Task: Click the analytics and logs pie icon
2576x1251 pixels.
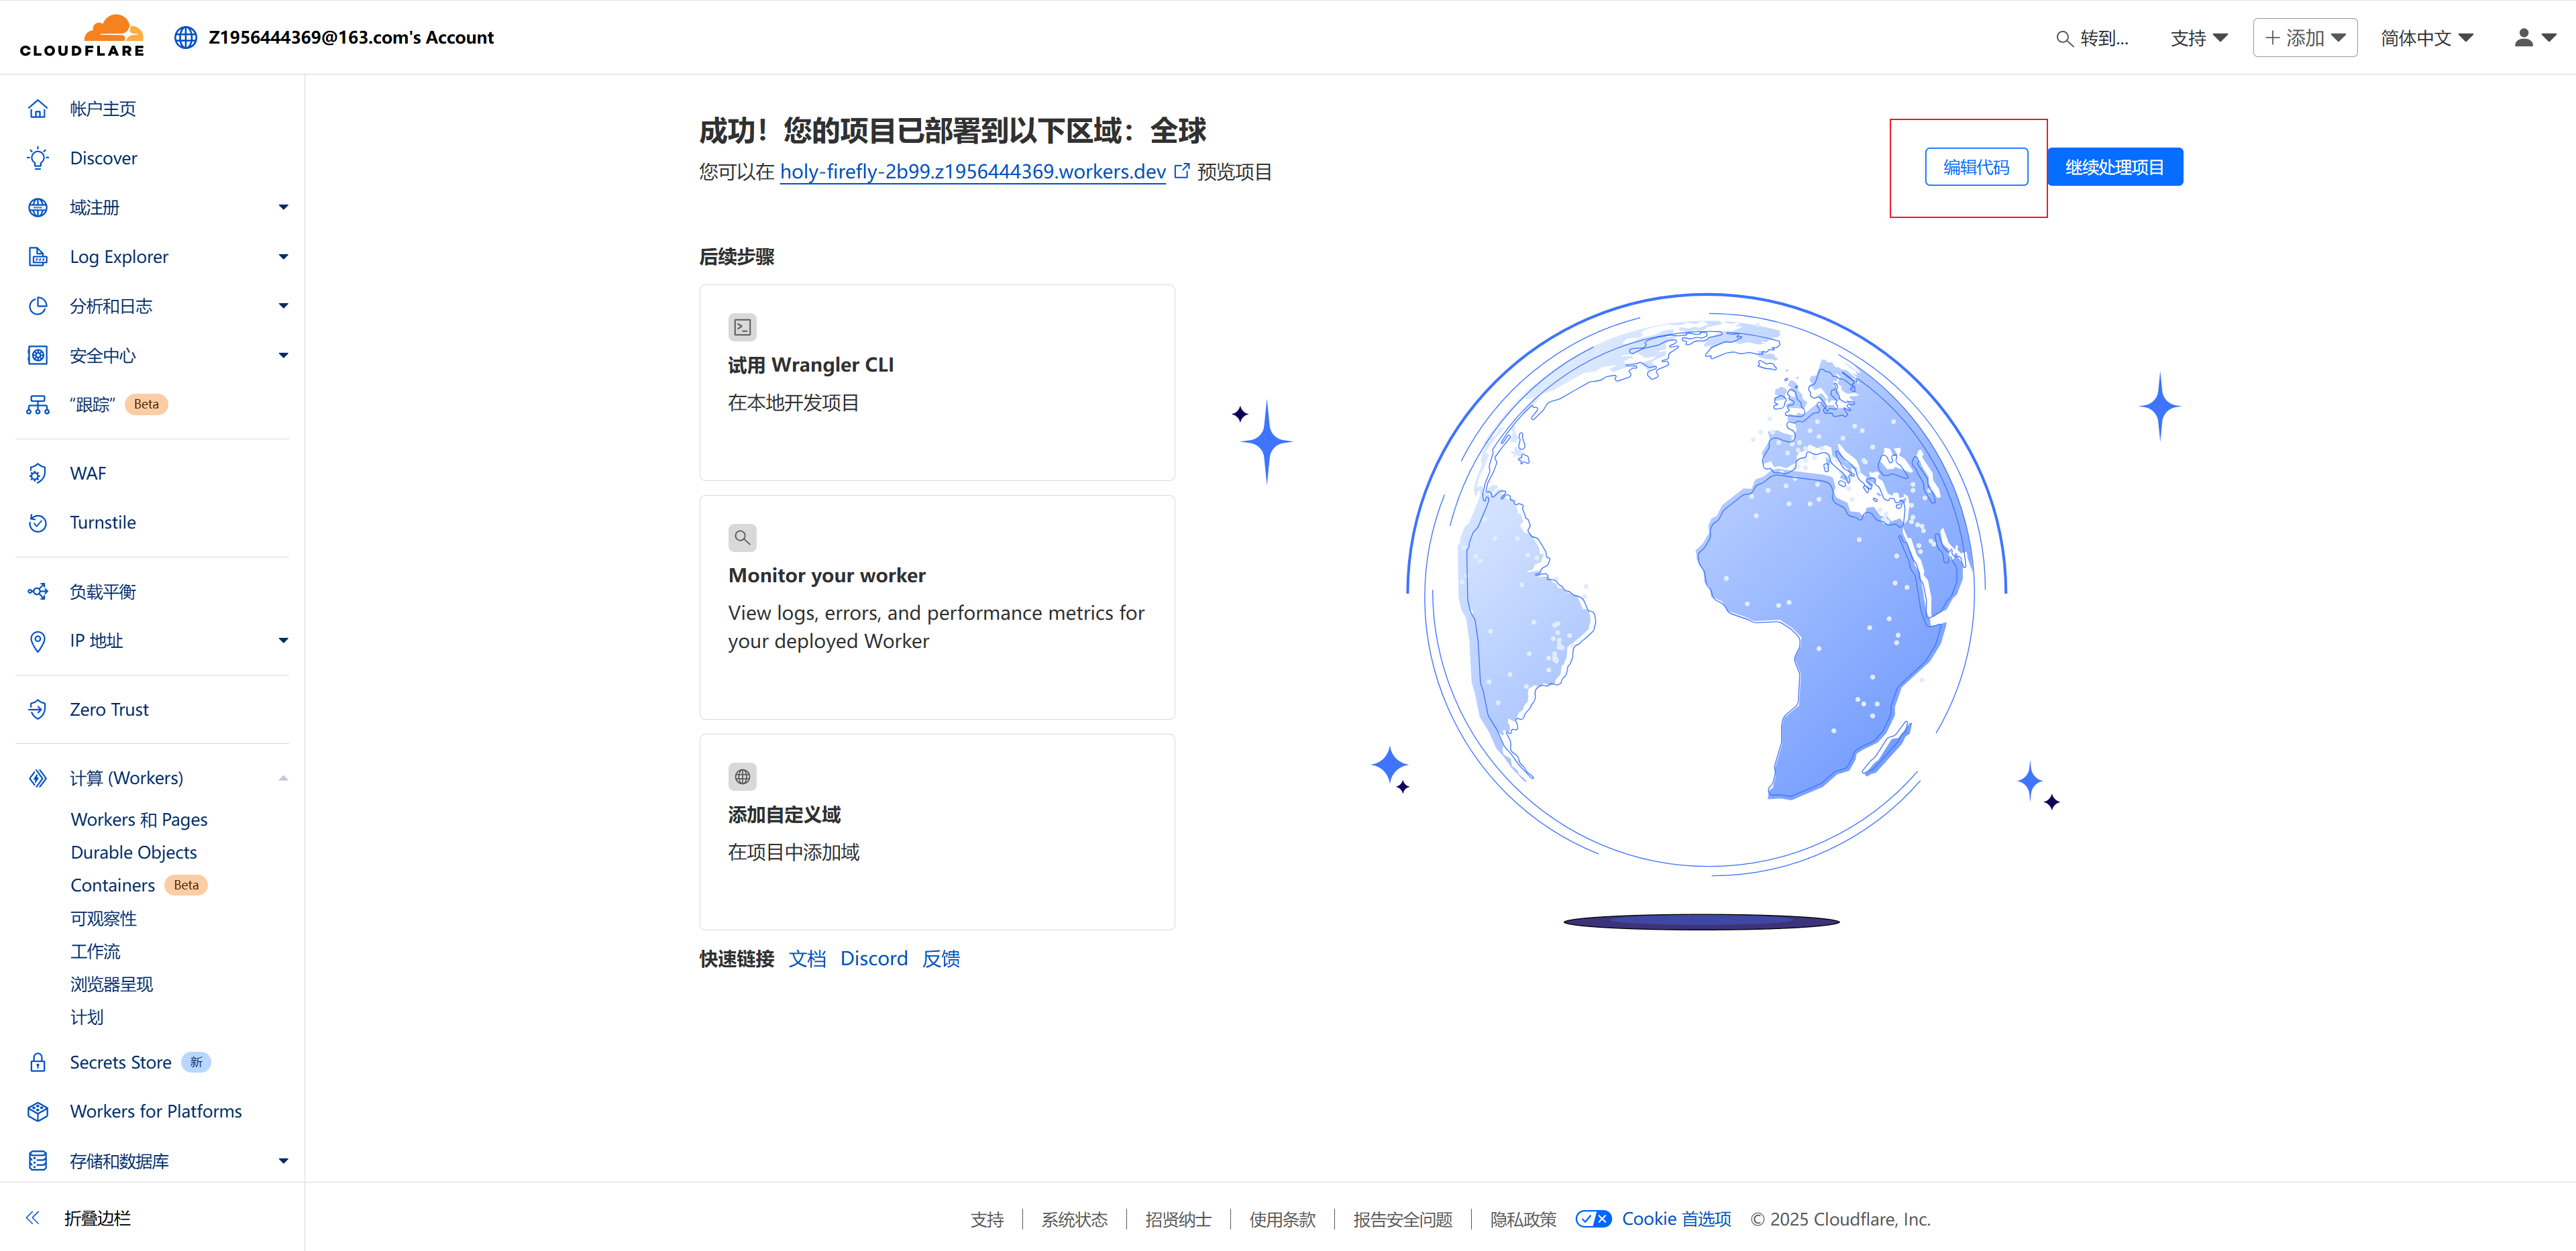Action: [x=38, y=306]
